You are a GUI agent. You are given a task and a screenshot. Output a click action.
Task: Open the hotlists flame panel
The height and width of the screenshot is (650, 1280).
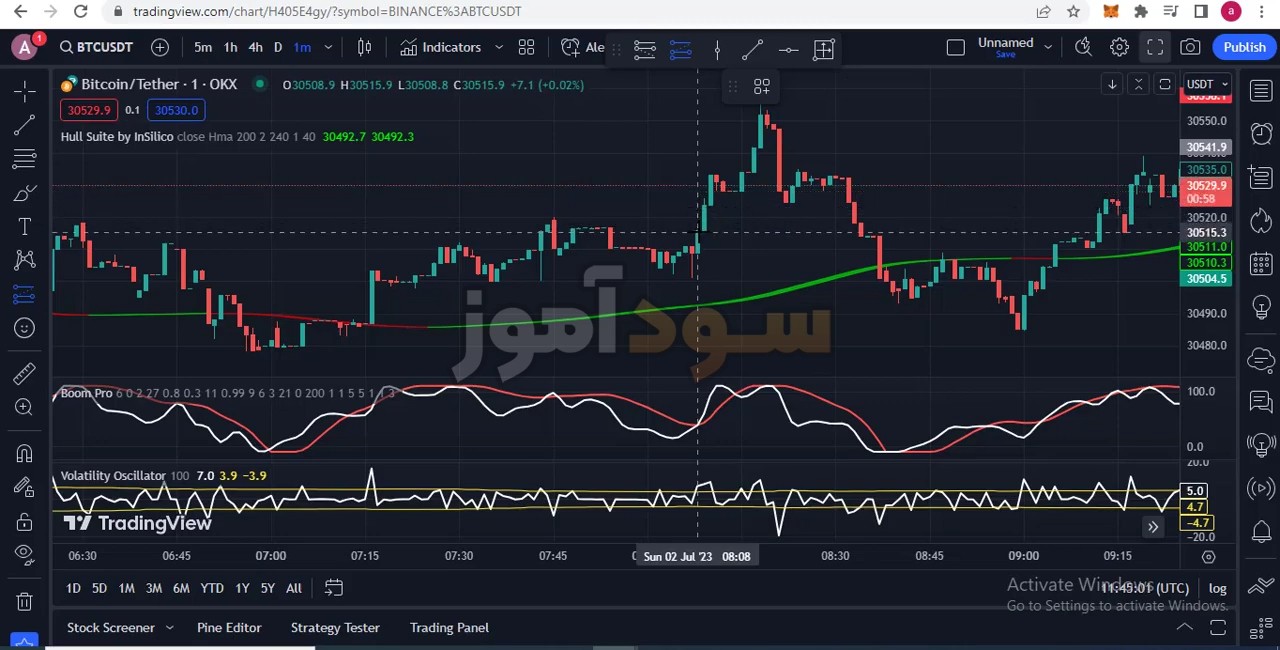coord(1261,221)
